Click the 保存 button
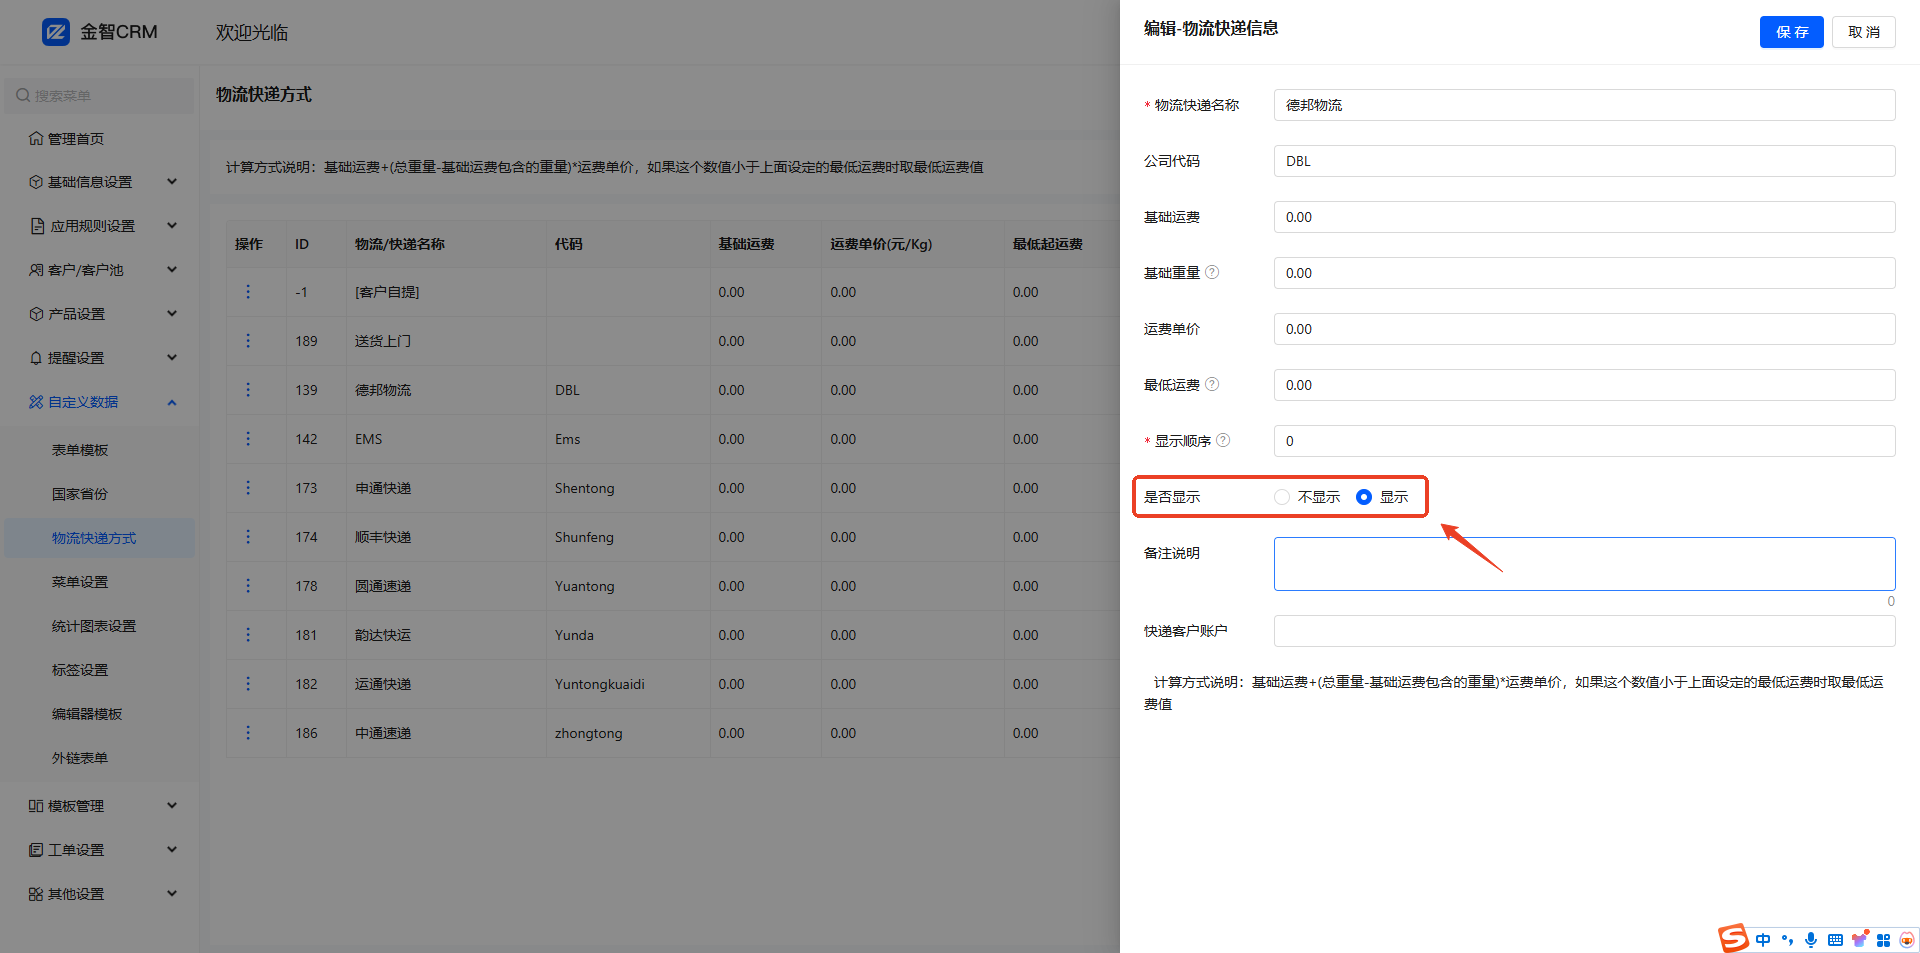The image size is (1920, 953). 1791,32
